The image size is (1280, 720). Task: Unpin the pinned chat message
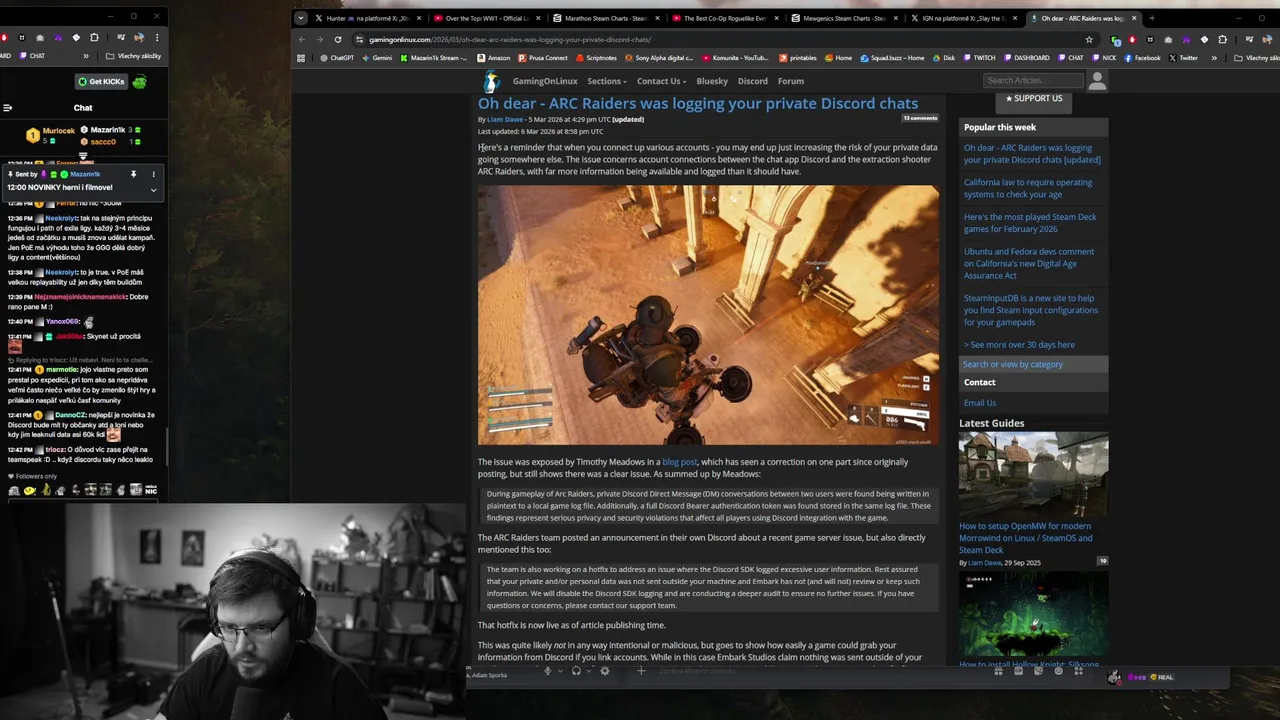[133, 174]
